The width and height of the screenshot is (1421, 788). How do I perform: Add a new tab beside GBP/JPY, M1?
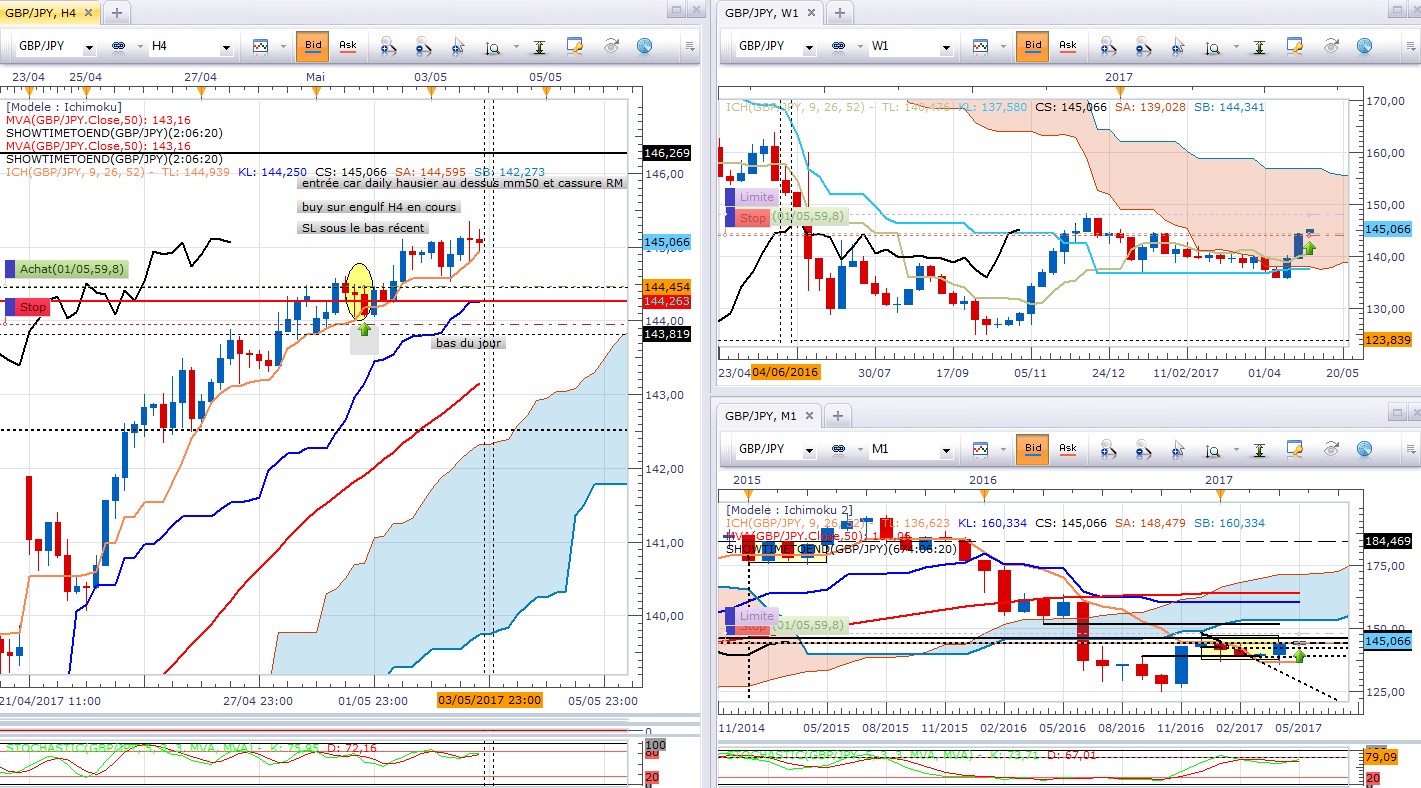[x=839, y=415]
